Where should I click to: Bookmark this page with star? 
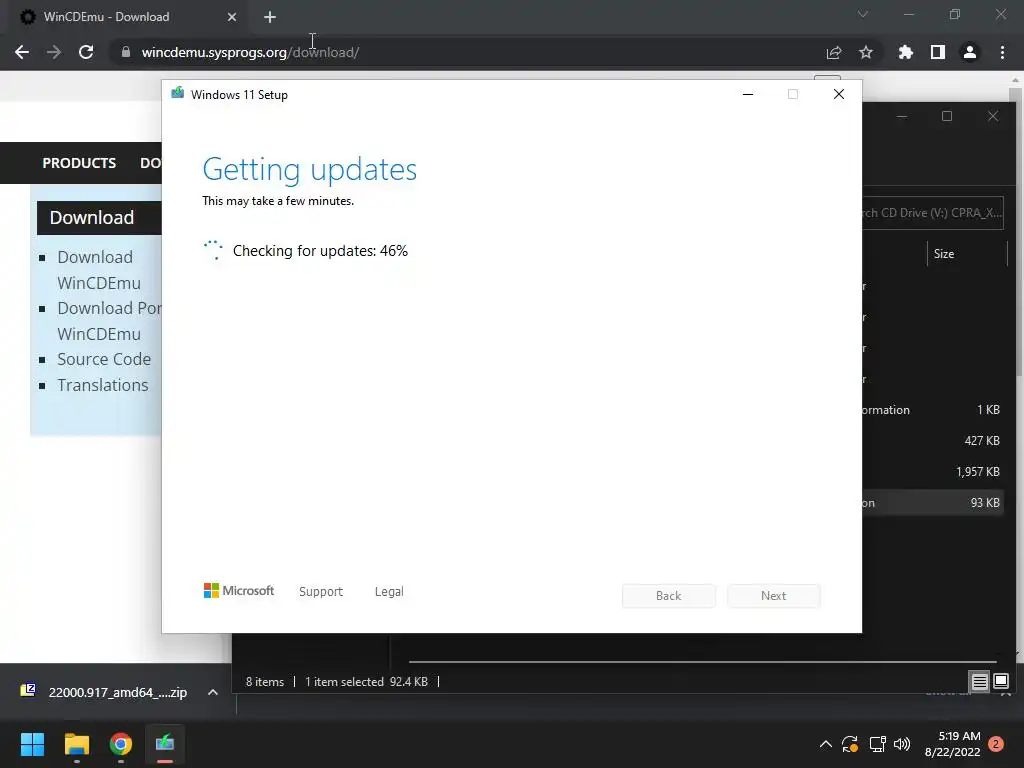click(x=866, y=52)
